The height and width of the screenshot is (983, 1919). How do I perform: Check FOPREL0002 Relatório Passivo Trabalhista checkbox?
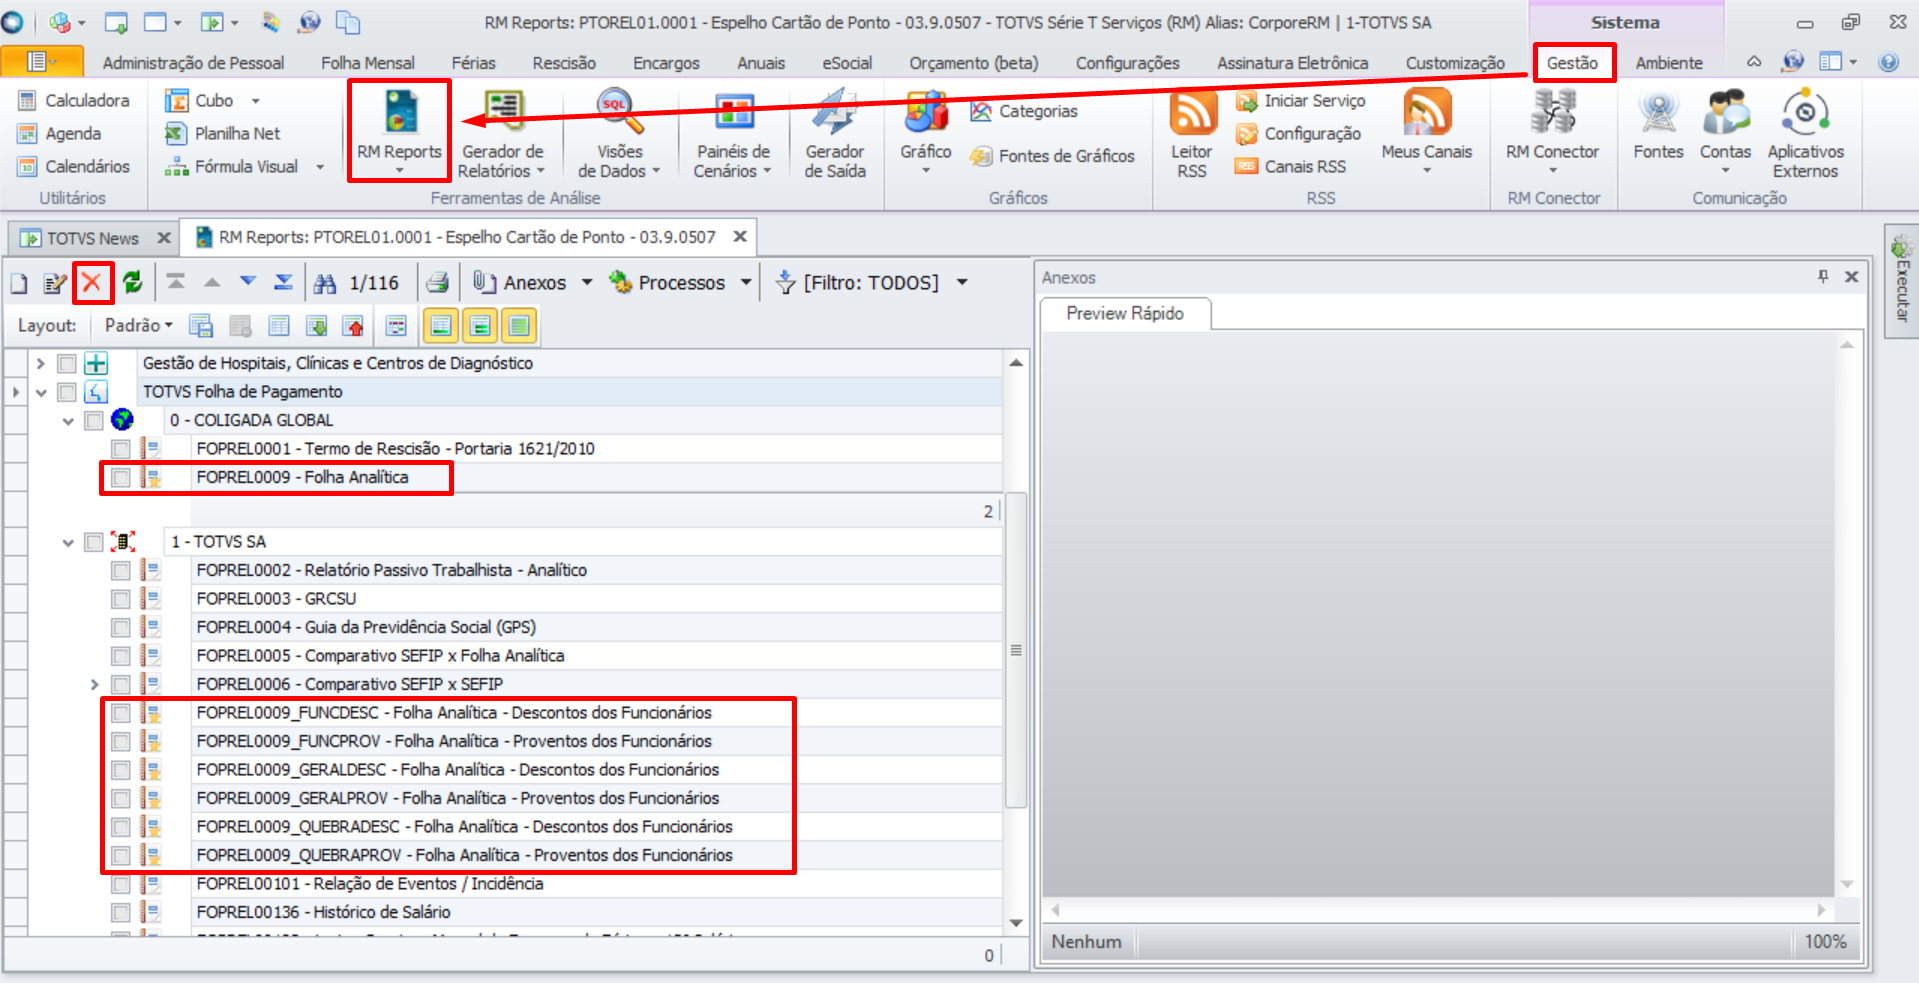pyautogui.click(x=121, y=570)
